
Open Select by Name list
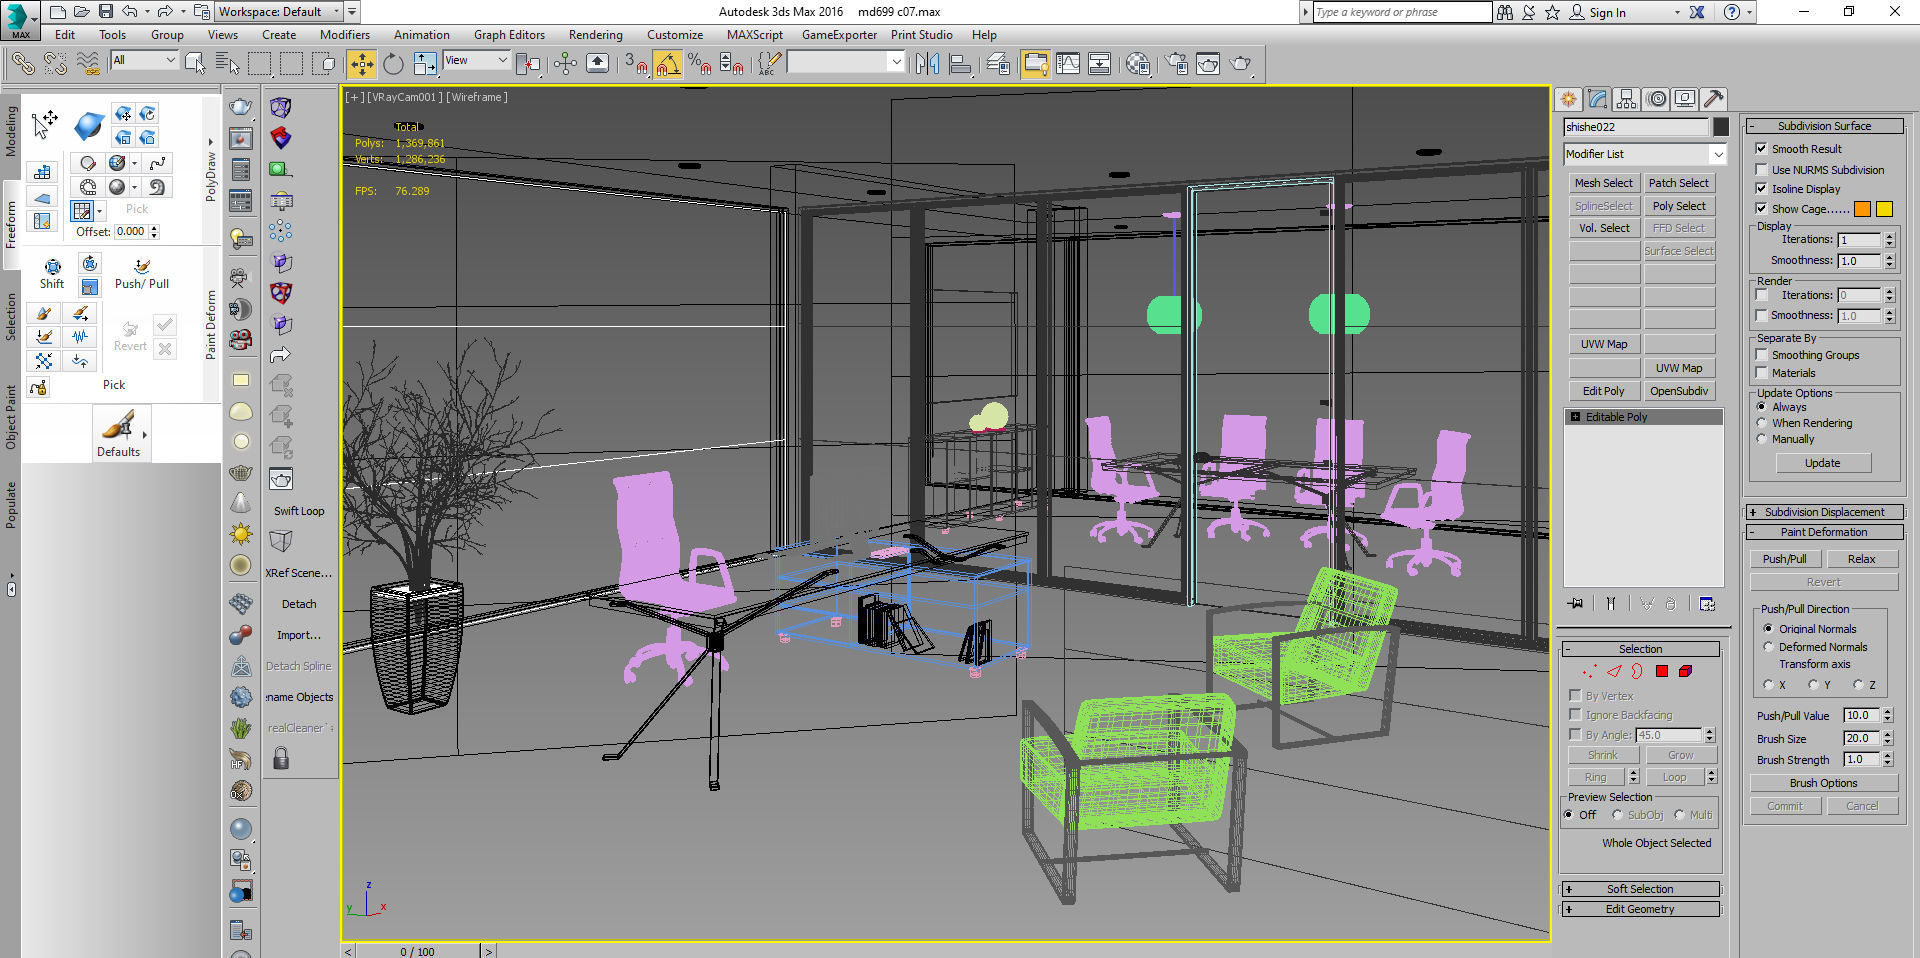[227, 64]
